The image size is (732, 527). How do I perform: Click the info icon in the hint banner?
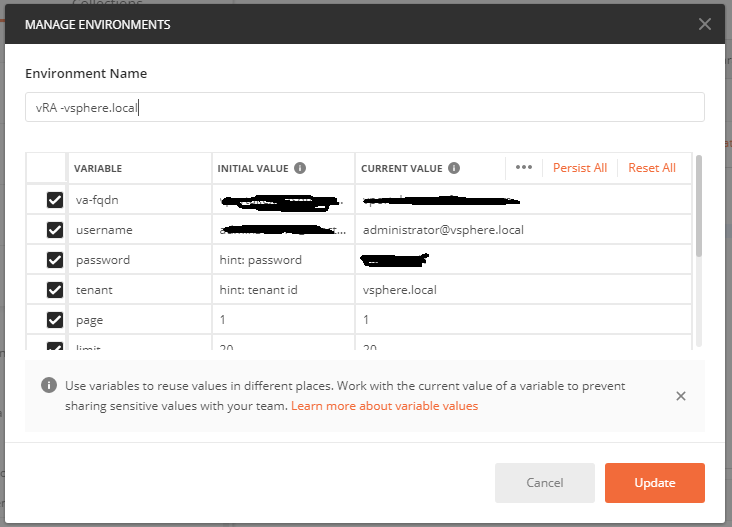47,386
